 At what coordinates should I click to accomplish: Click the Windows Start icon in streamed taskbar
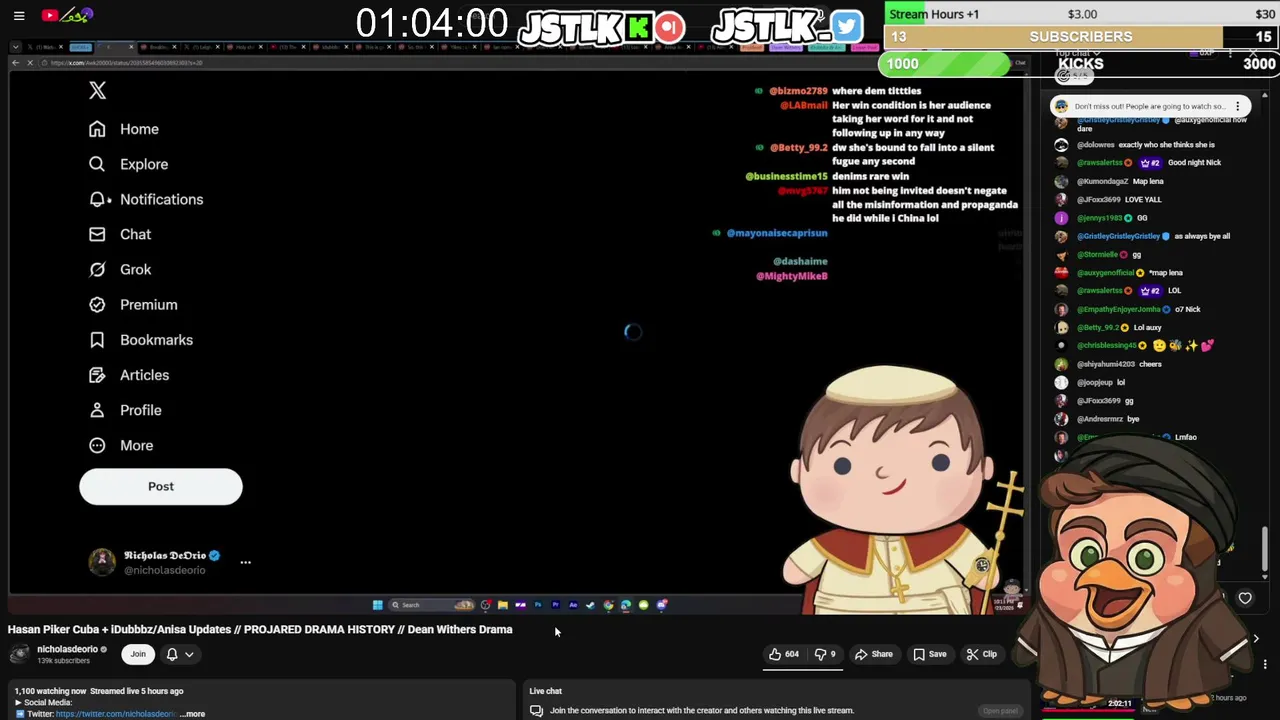pos(377,605)
